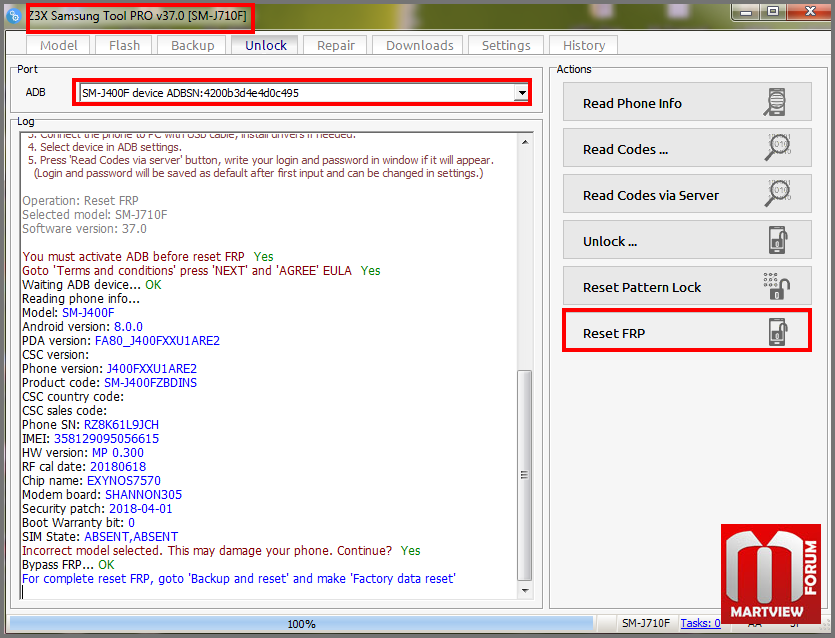This screenshot has height=638, width=835.
Task: Click the phone padlock icon on Unlock ...
Action: click(x=777, y=240)
